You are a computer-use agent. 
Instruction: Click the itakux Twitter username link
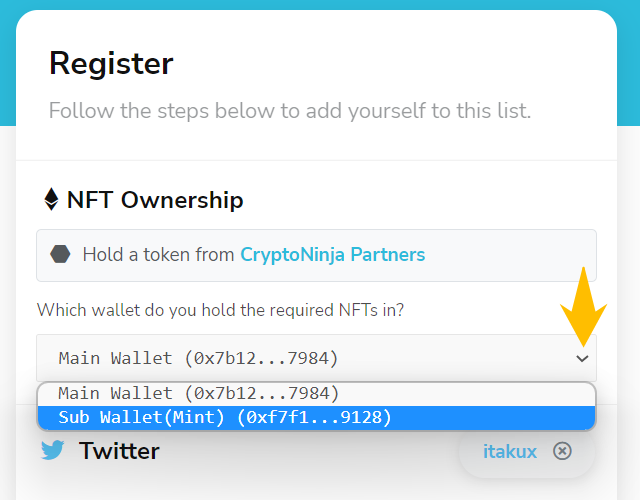[x=510, y=451]
